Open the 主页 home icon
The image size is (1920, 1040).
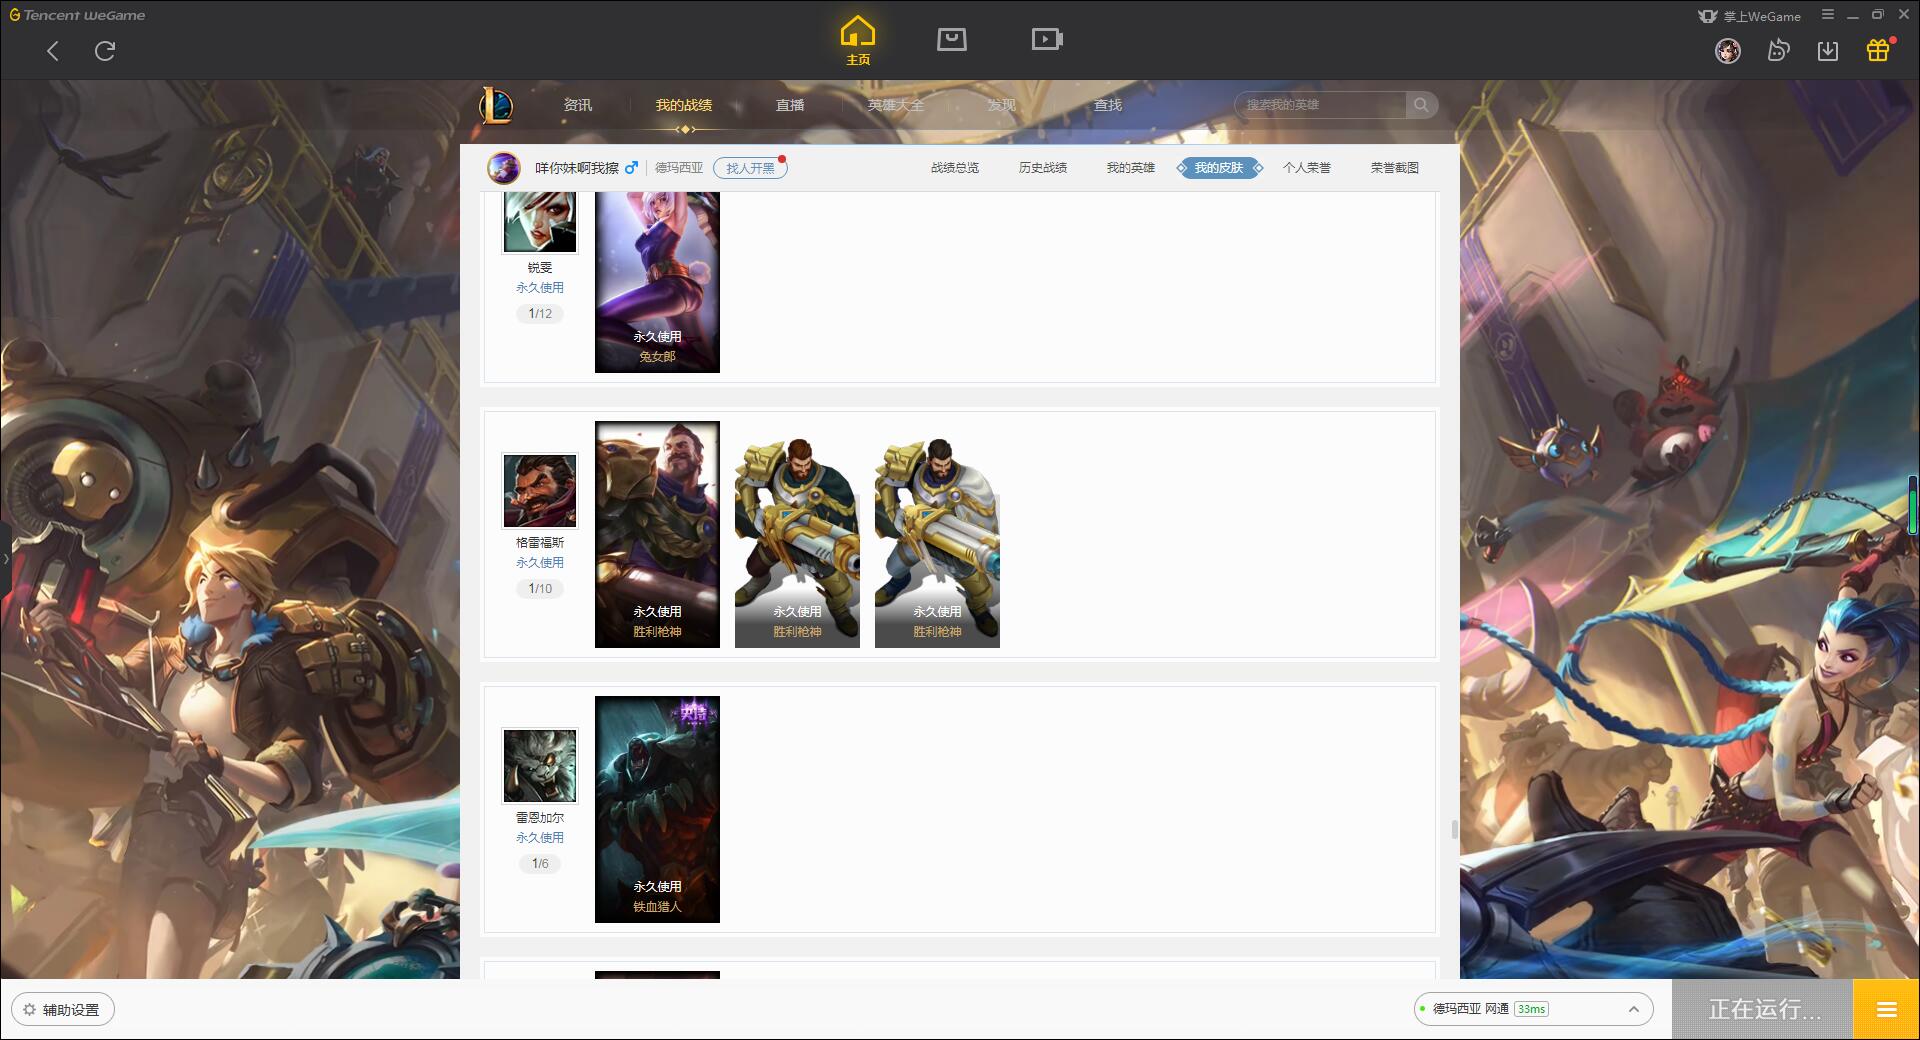(858, 40)
